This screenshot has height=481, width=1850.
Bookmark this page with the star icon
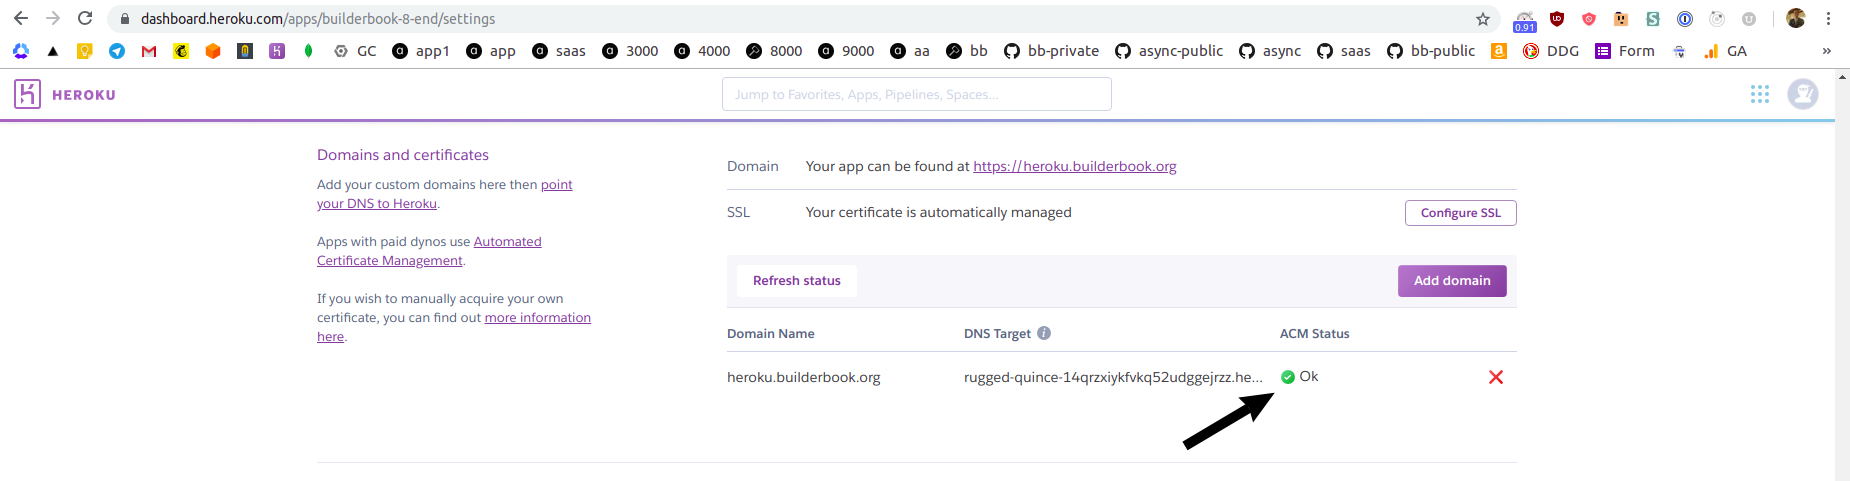1482,19
